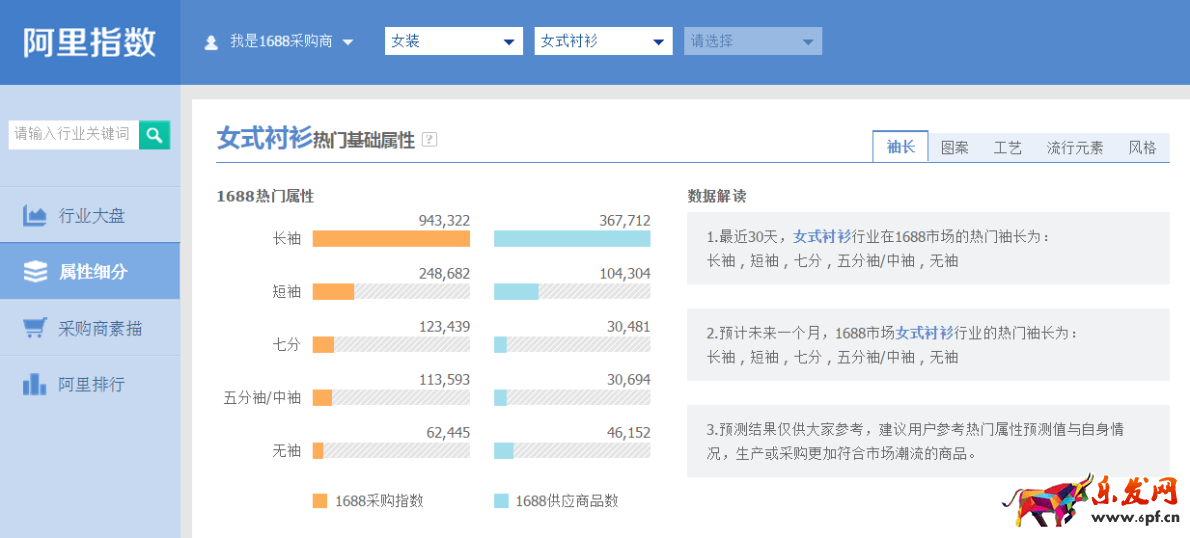Click the user avatar icon beside 我是1688采购商
Image resolution: width=1190 pixels, height=538 pixels.
point(211,42)
